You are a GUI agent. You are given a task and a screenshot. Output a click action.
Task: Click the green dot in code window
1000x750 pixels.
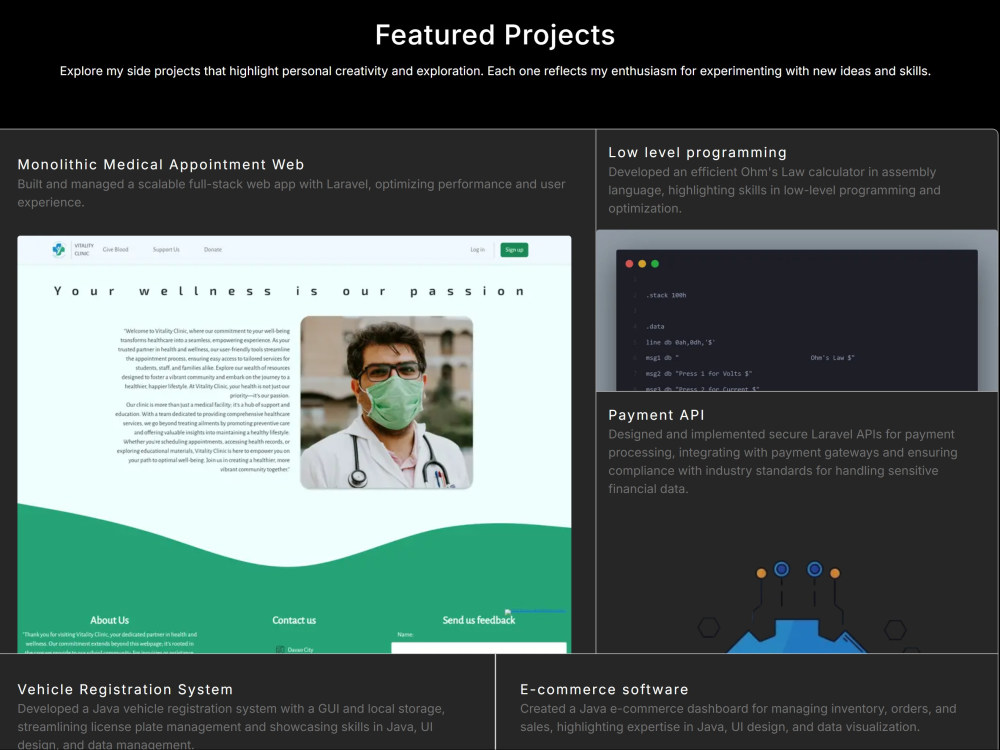coord(655,263)
